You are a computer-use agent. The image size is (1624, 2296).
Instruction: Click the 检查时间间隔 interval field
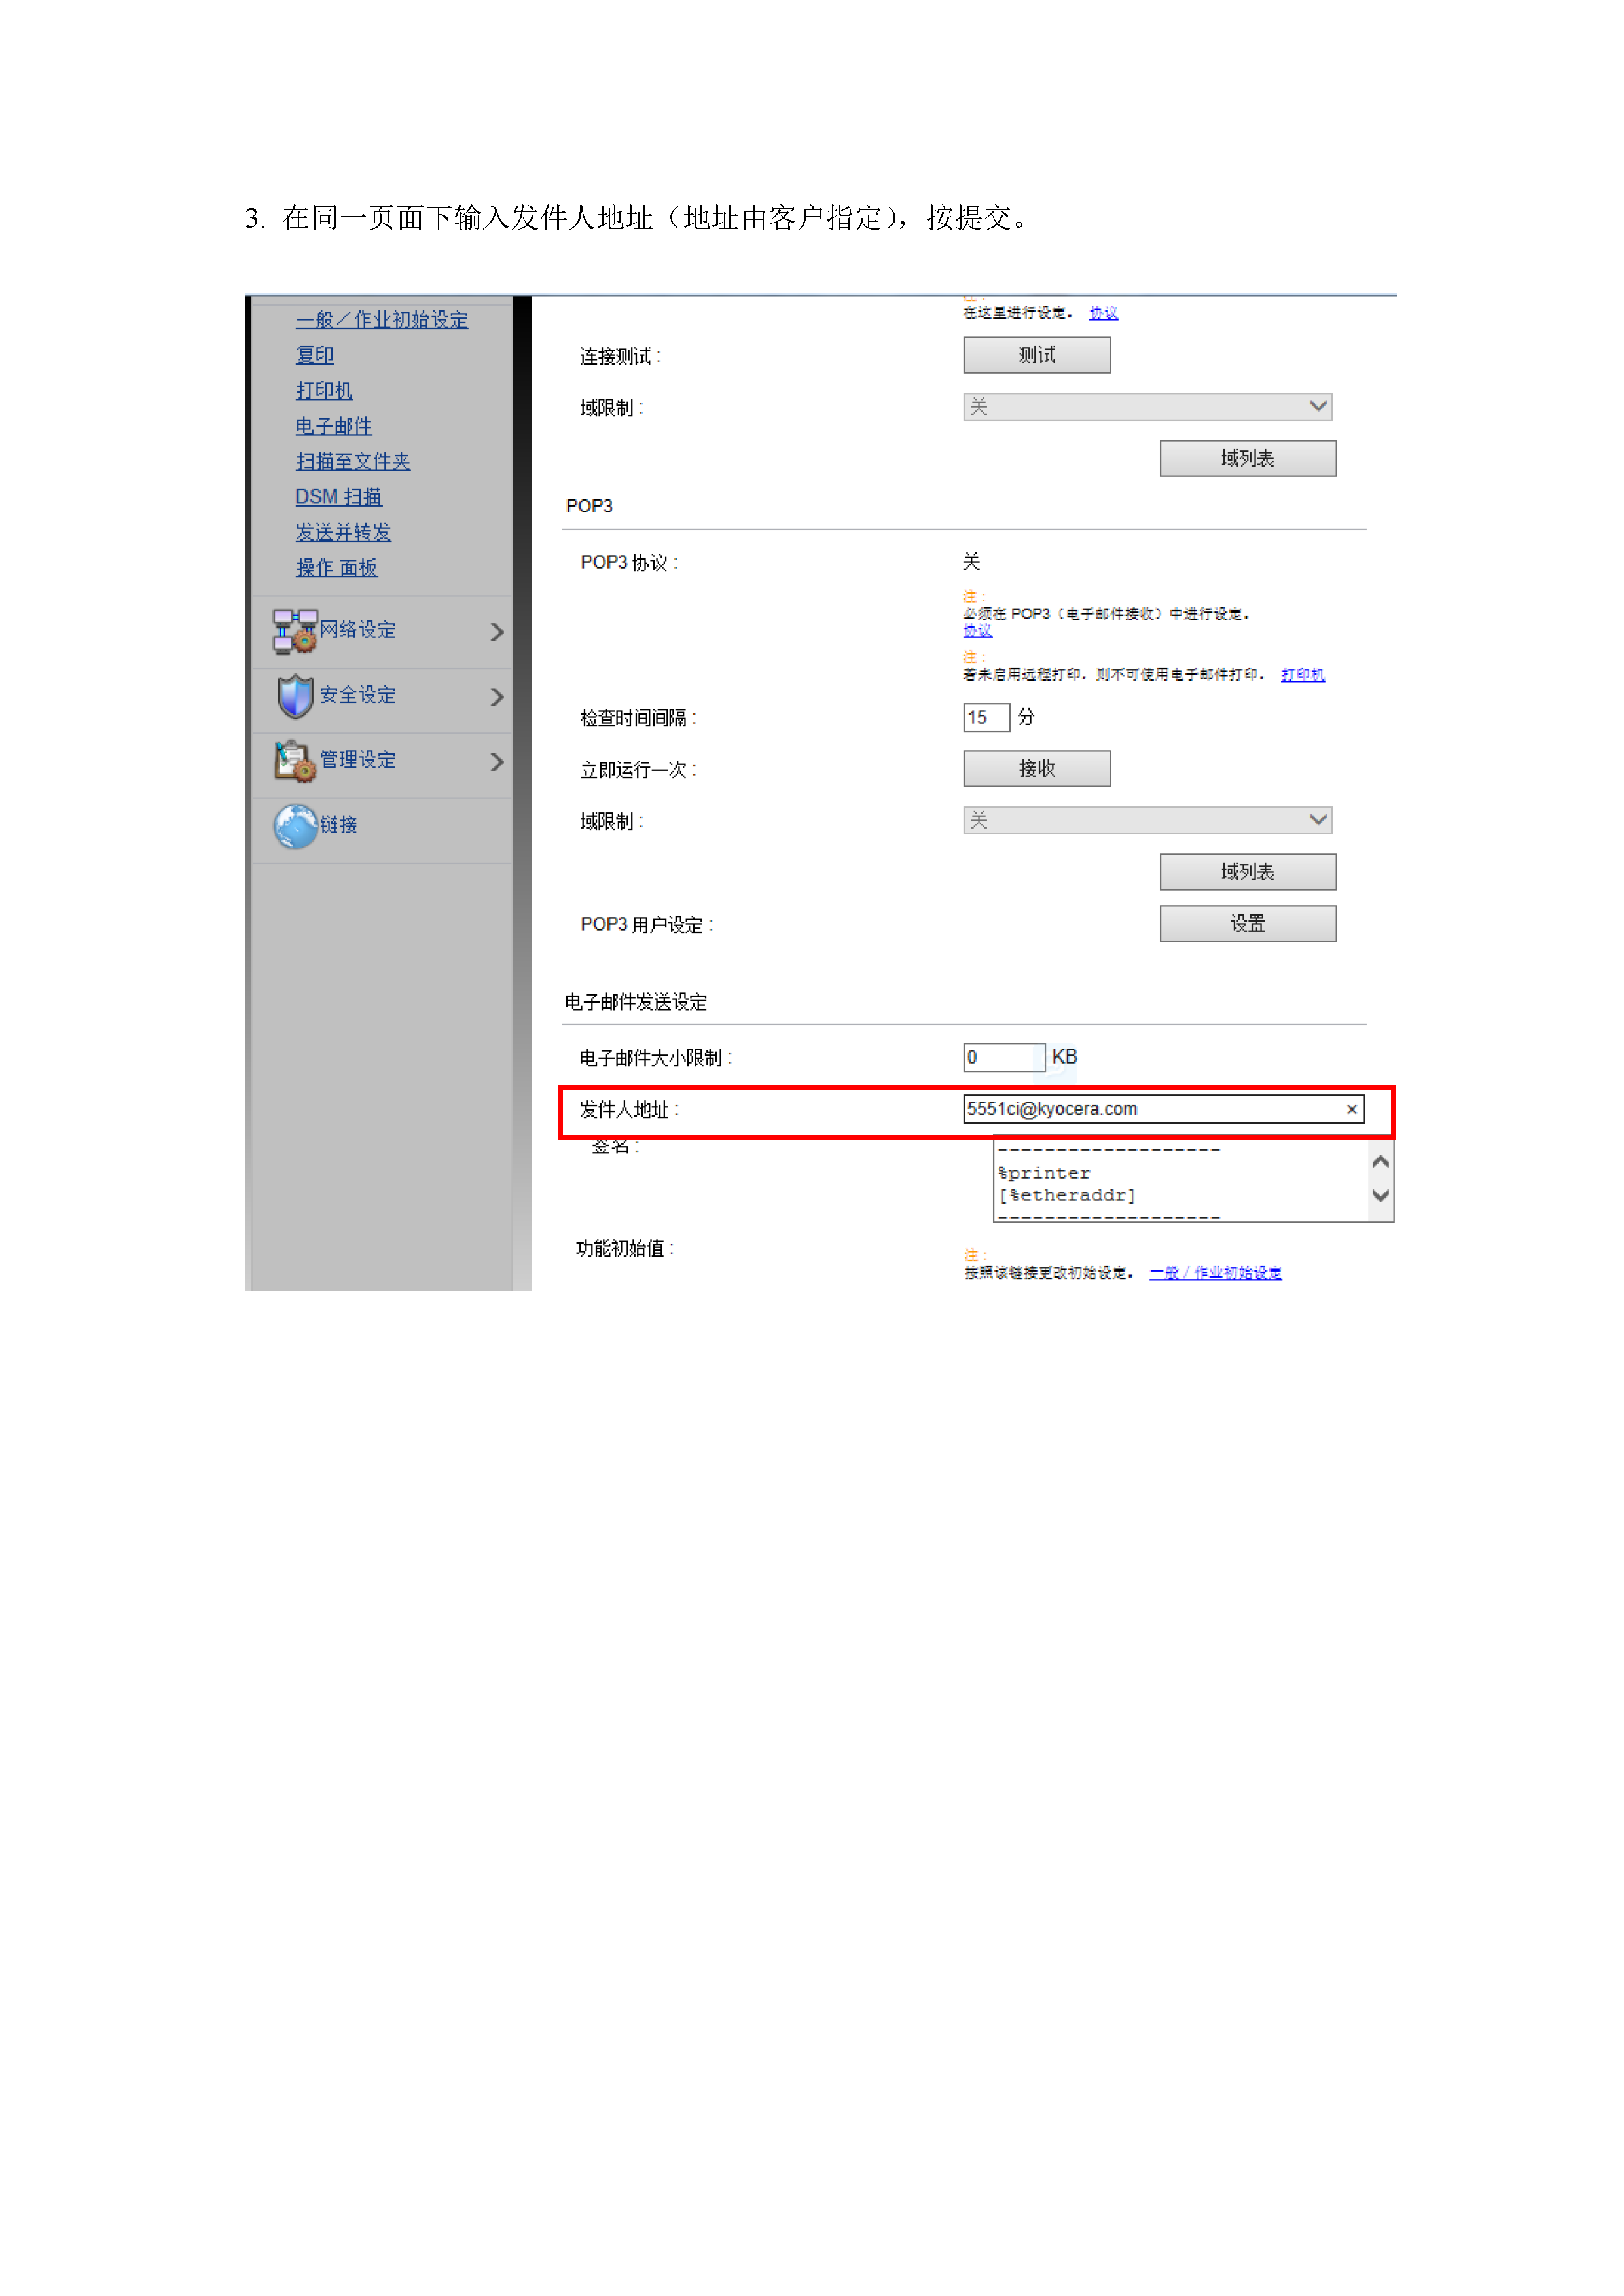tap(986, 717)
